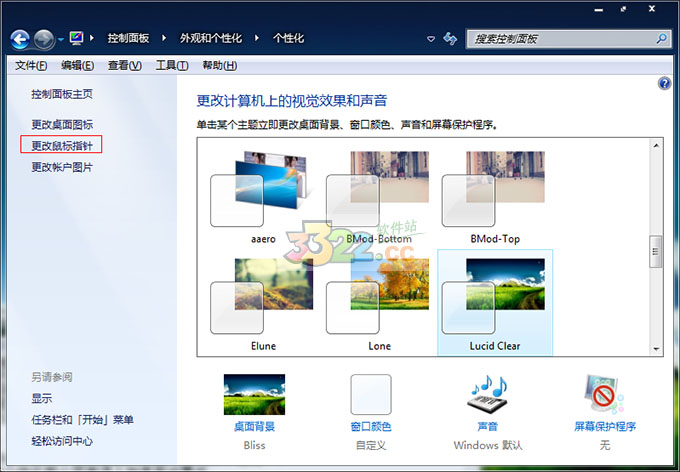Click the Back navigation arrow

click(x=20, y=39)
